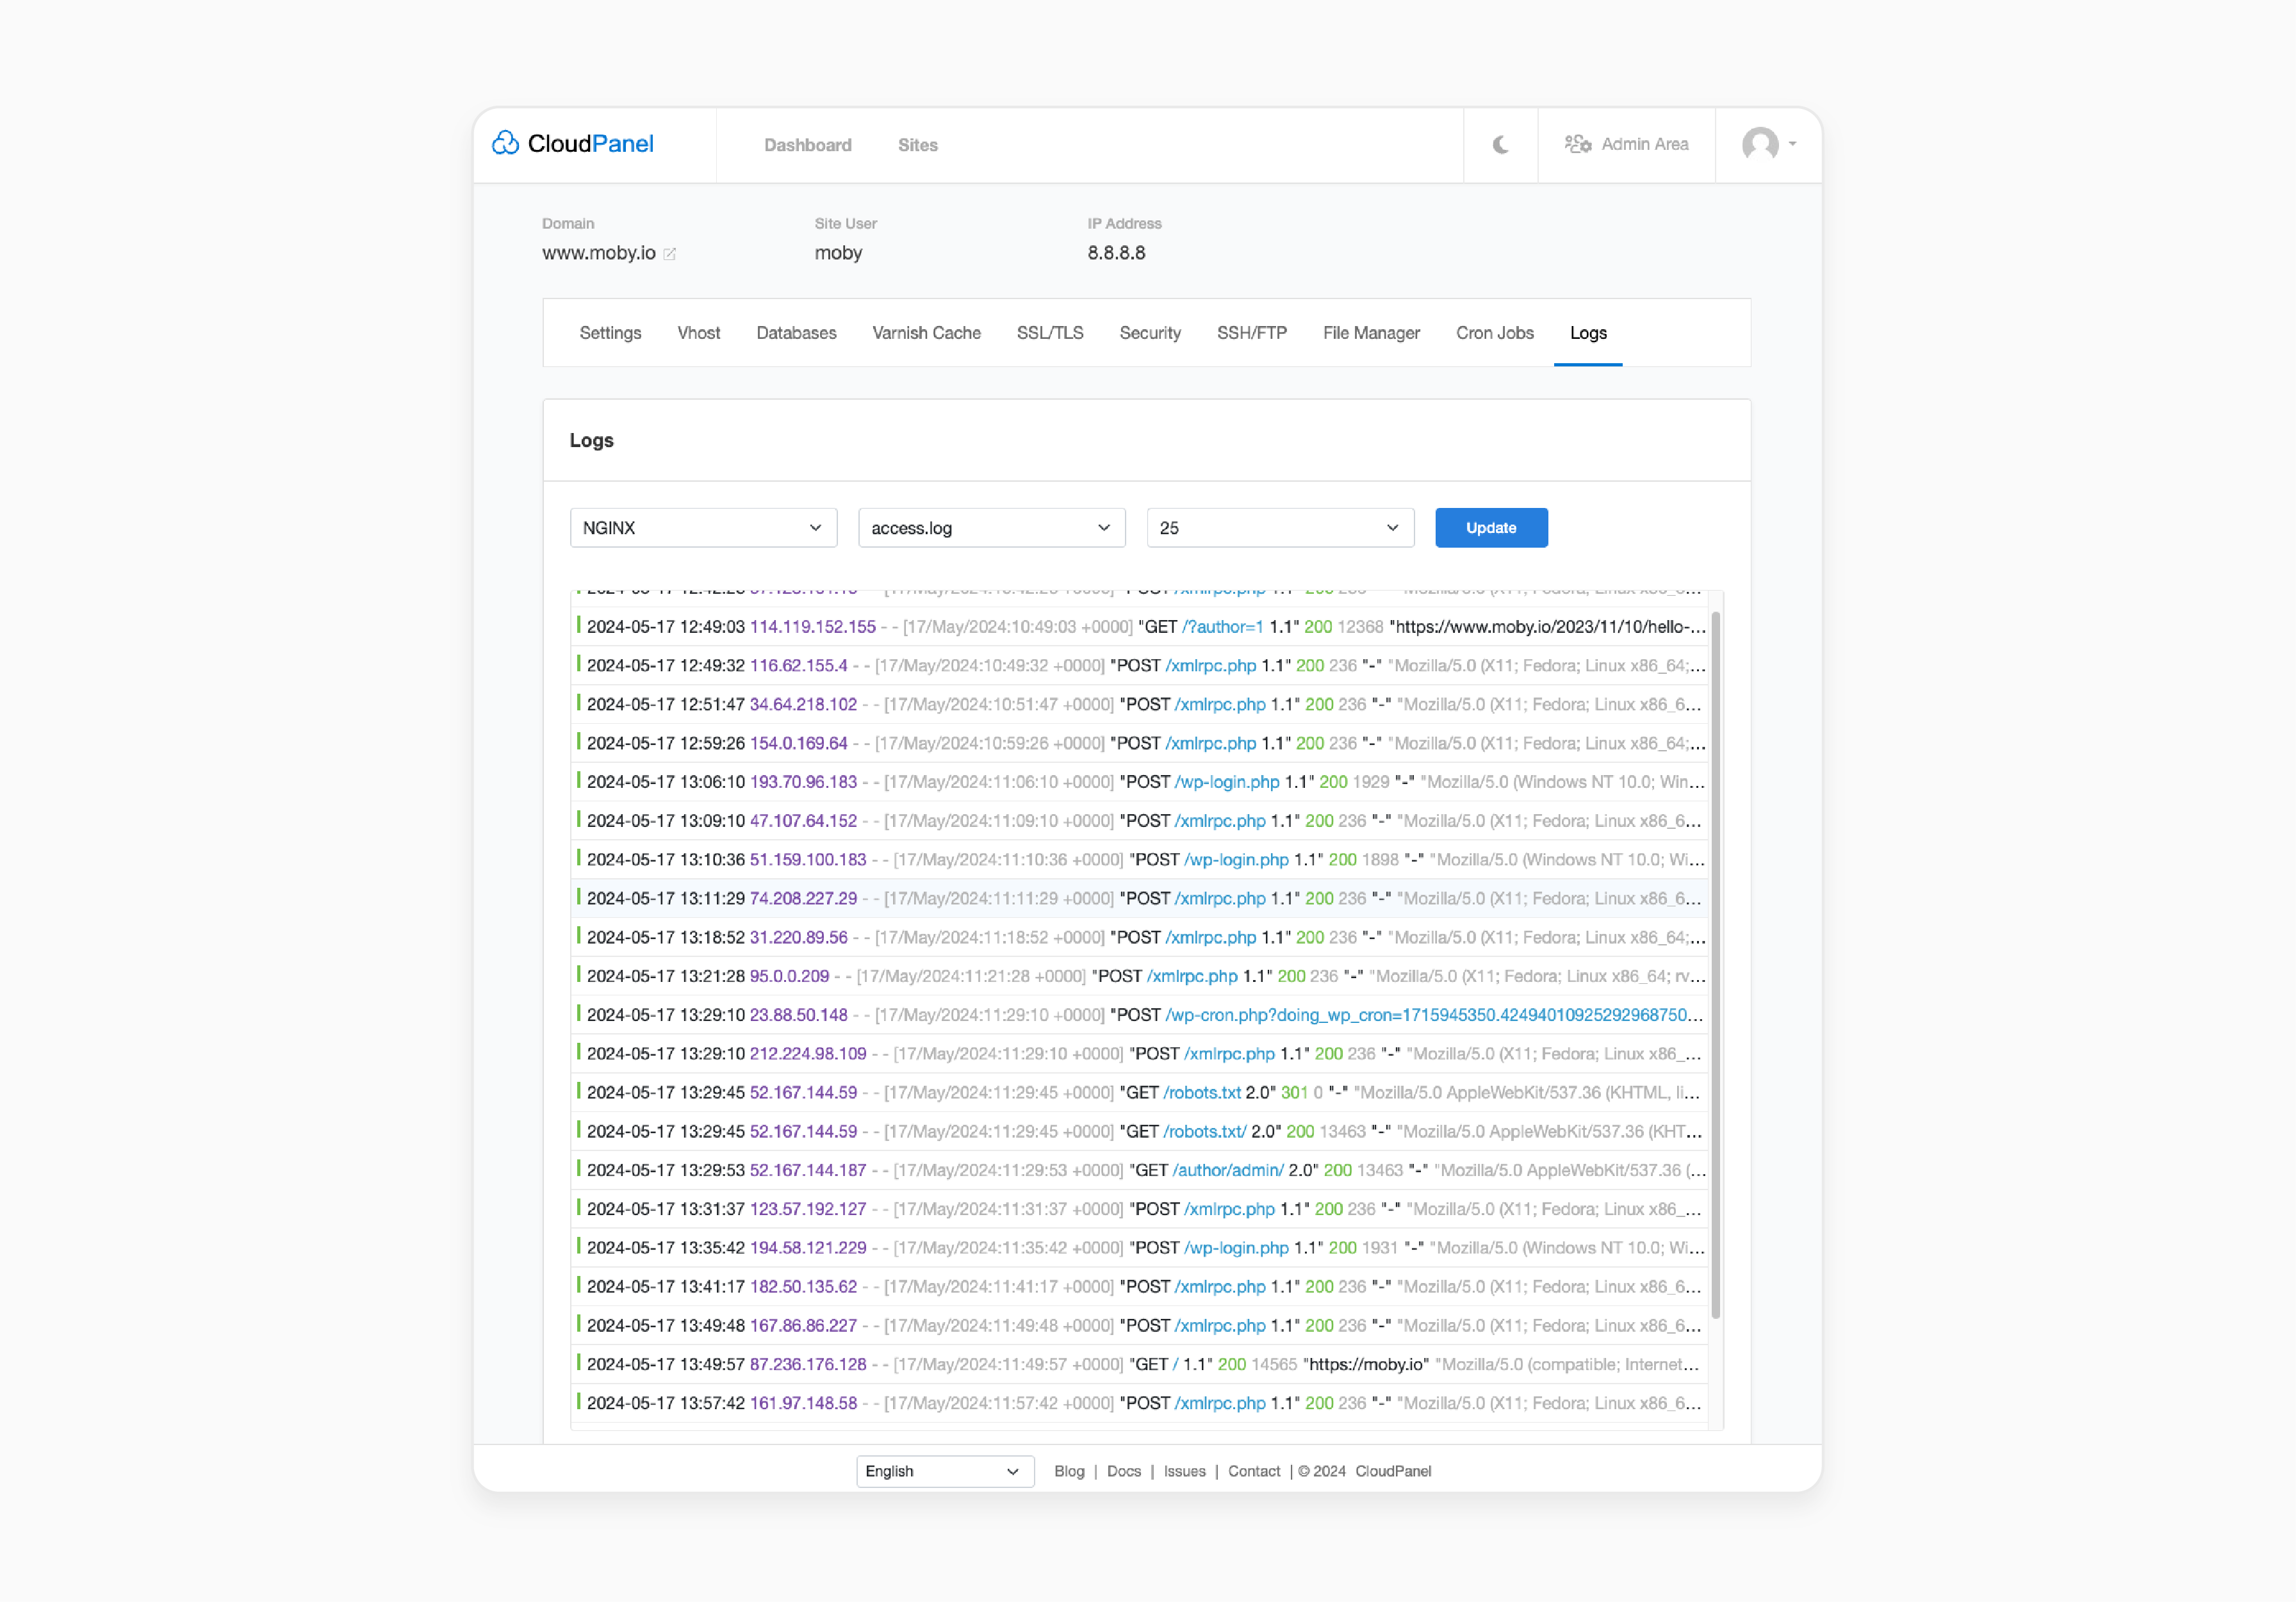The image size is (2296, 1602).
Task: Open the English language dropdown
Action: pos(945,1471)
